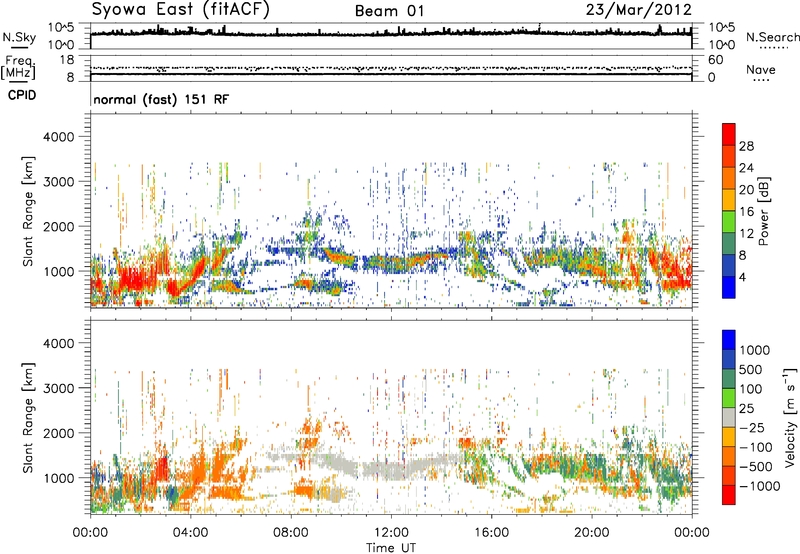The width and height of the screenshot is (800, 554).
Task: Click the 'normal (fast) 151 RF' text
Action: coord(161,99)
